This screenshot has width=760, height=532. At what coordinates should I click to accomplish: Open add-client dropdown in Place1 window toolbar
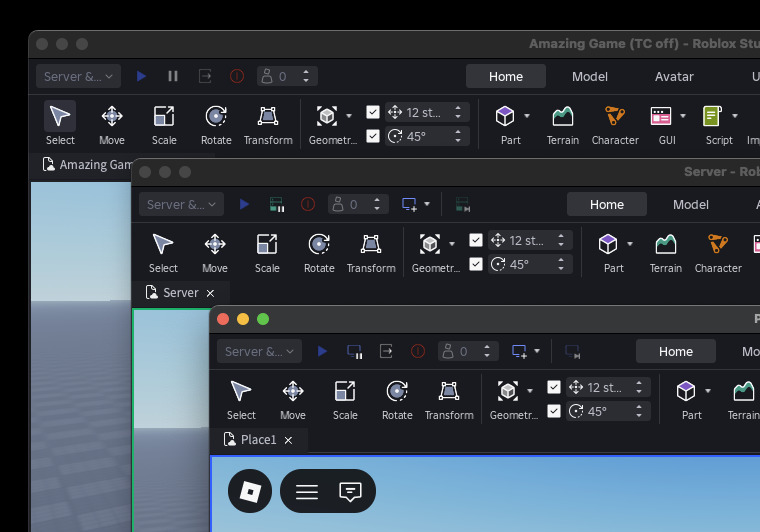[537, 351]
